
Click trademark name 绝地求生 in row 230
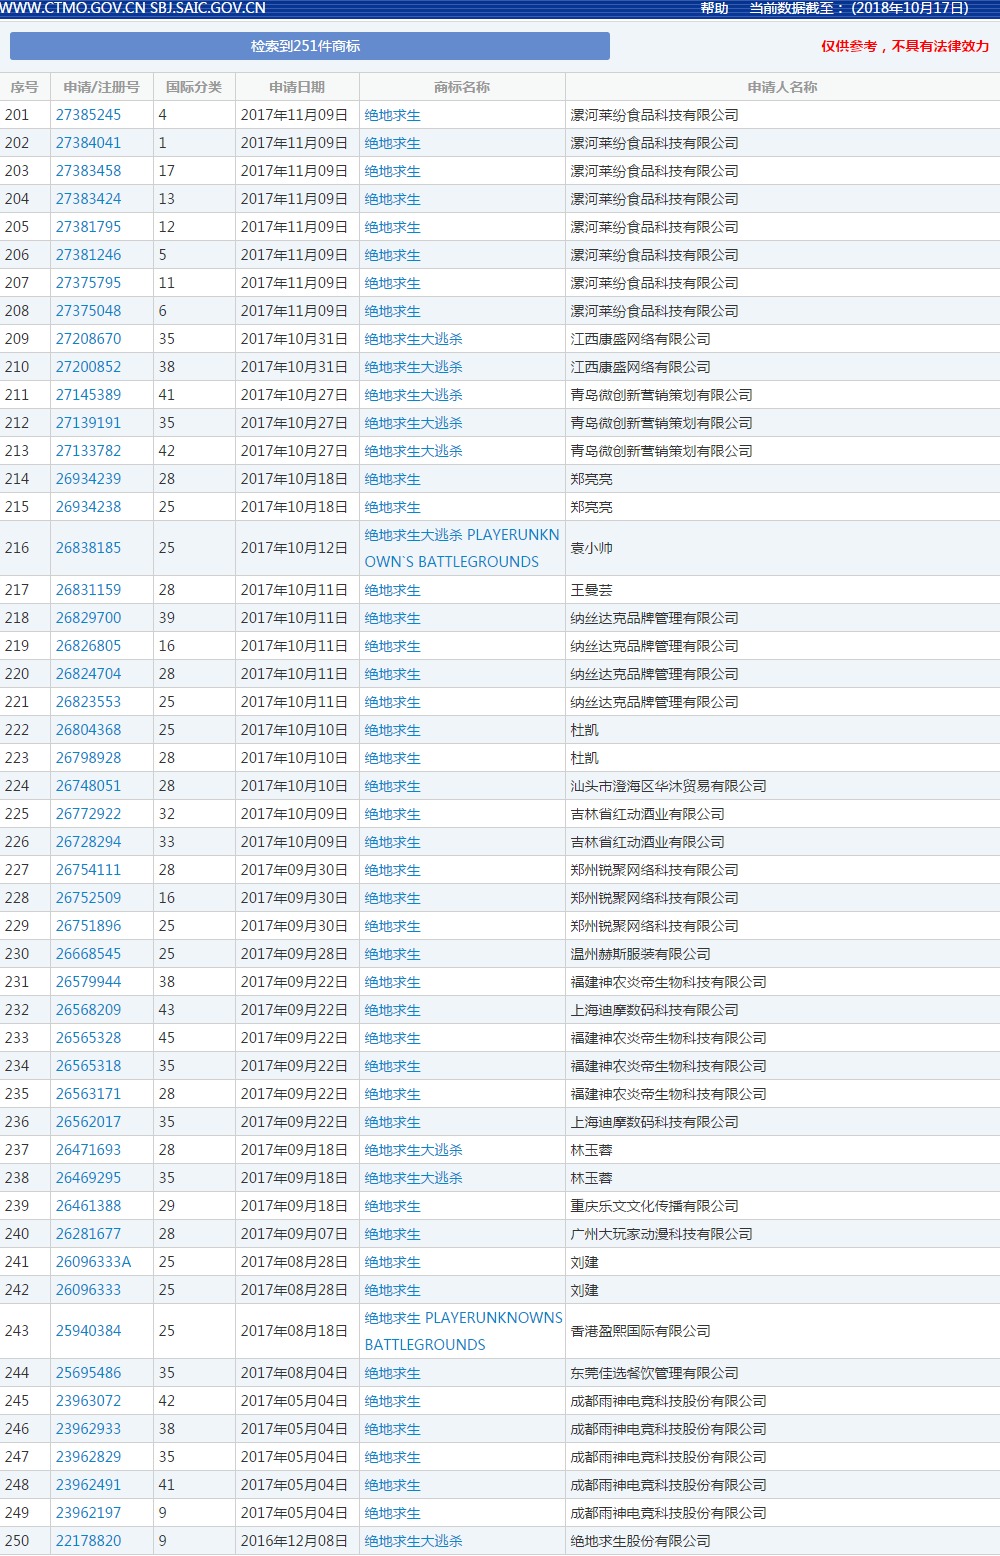point(393,954)
